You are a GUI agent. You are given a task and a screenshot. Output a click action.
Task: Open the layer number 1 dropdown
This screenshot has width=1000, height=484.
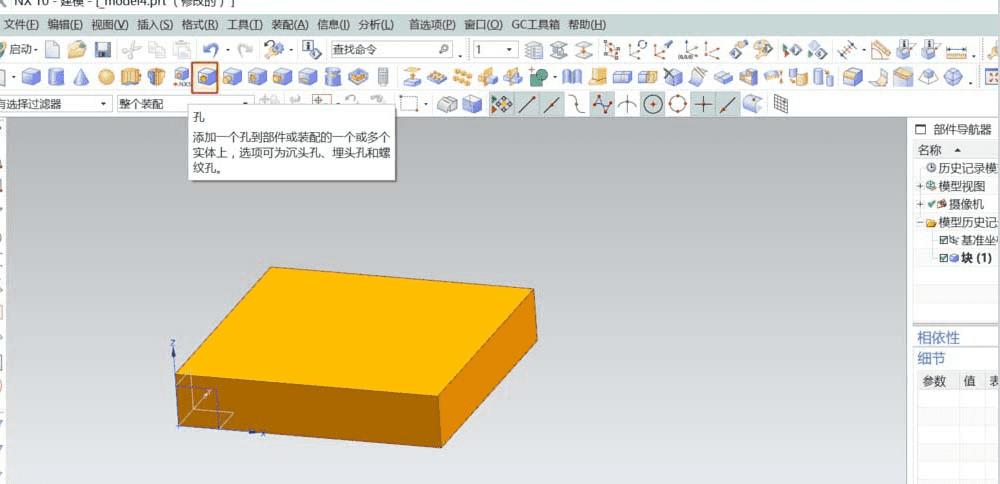[x=511, y=49]
